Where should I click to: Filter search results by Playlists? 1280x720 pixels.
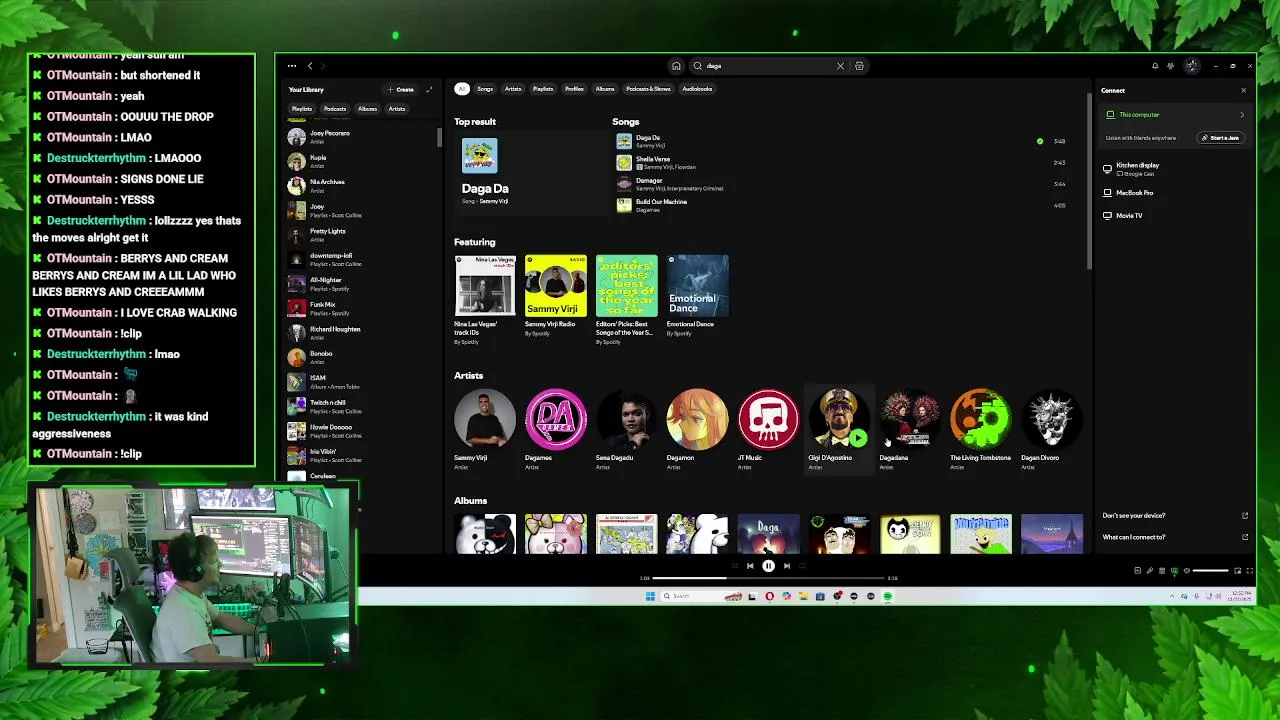[543, 89]
